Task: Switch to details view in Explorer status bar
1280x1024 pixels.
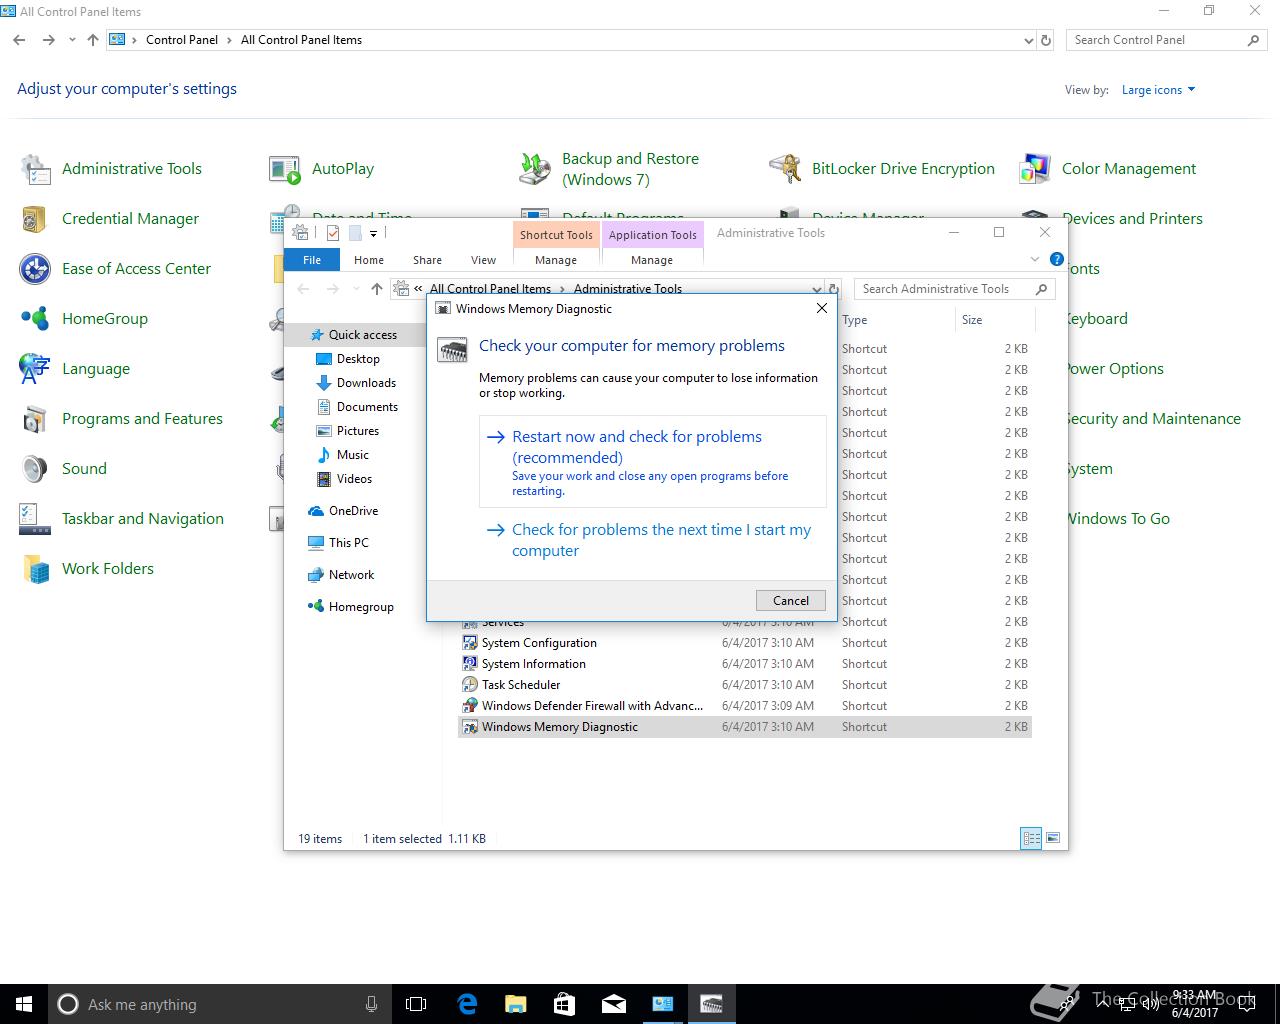Action: coord(1031,838)
